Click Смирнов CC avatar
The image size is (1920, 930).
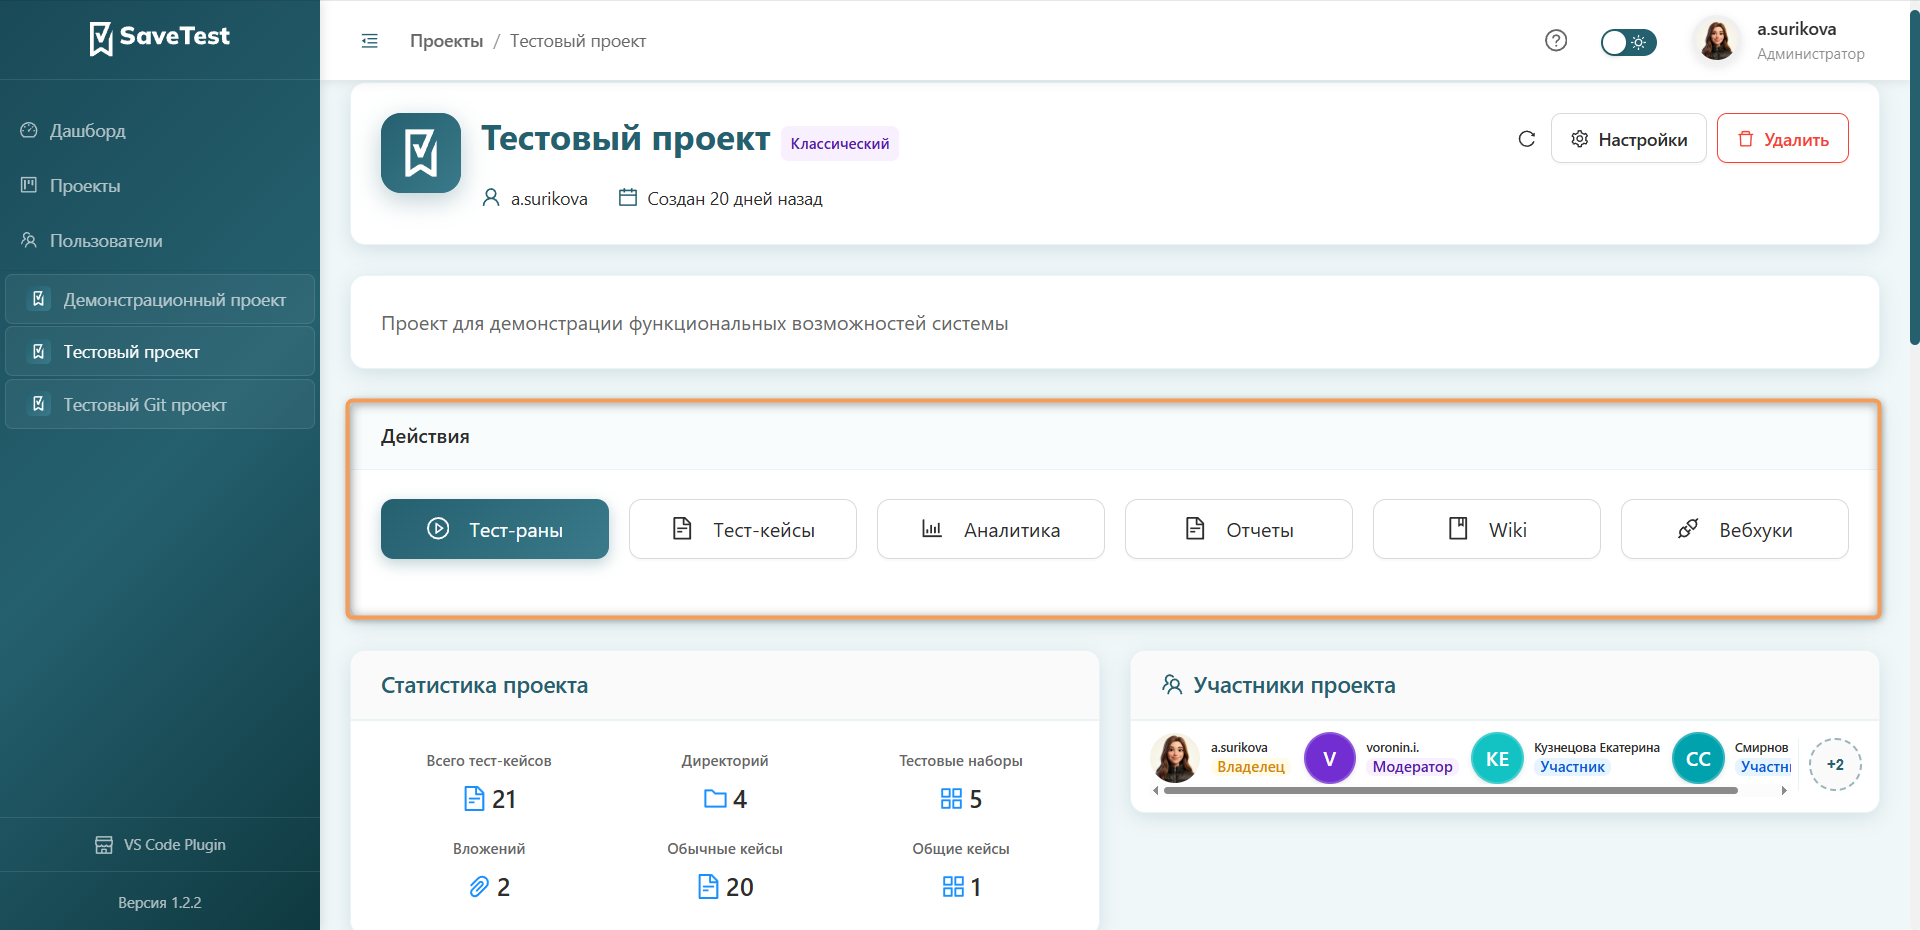(1698, 758)
